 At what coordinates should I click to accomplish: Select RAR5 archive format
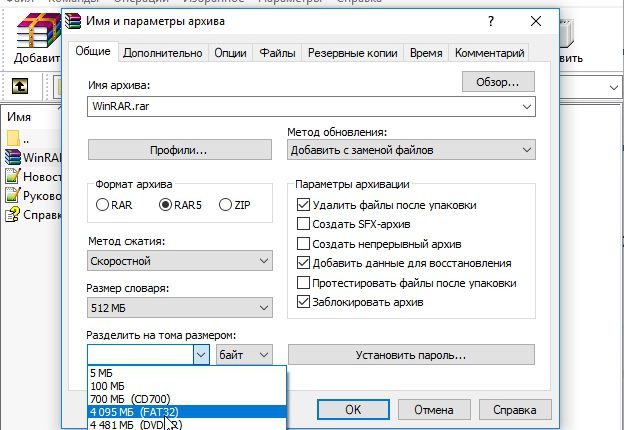[165, 205]
